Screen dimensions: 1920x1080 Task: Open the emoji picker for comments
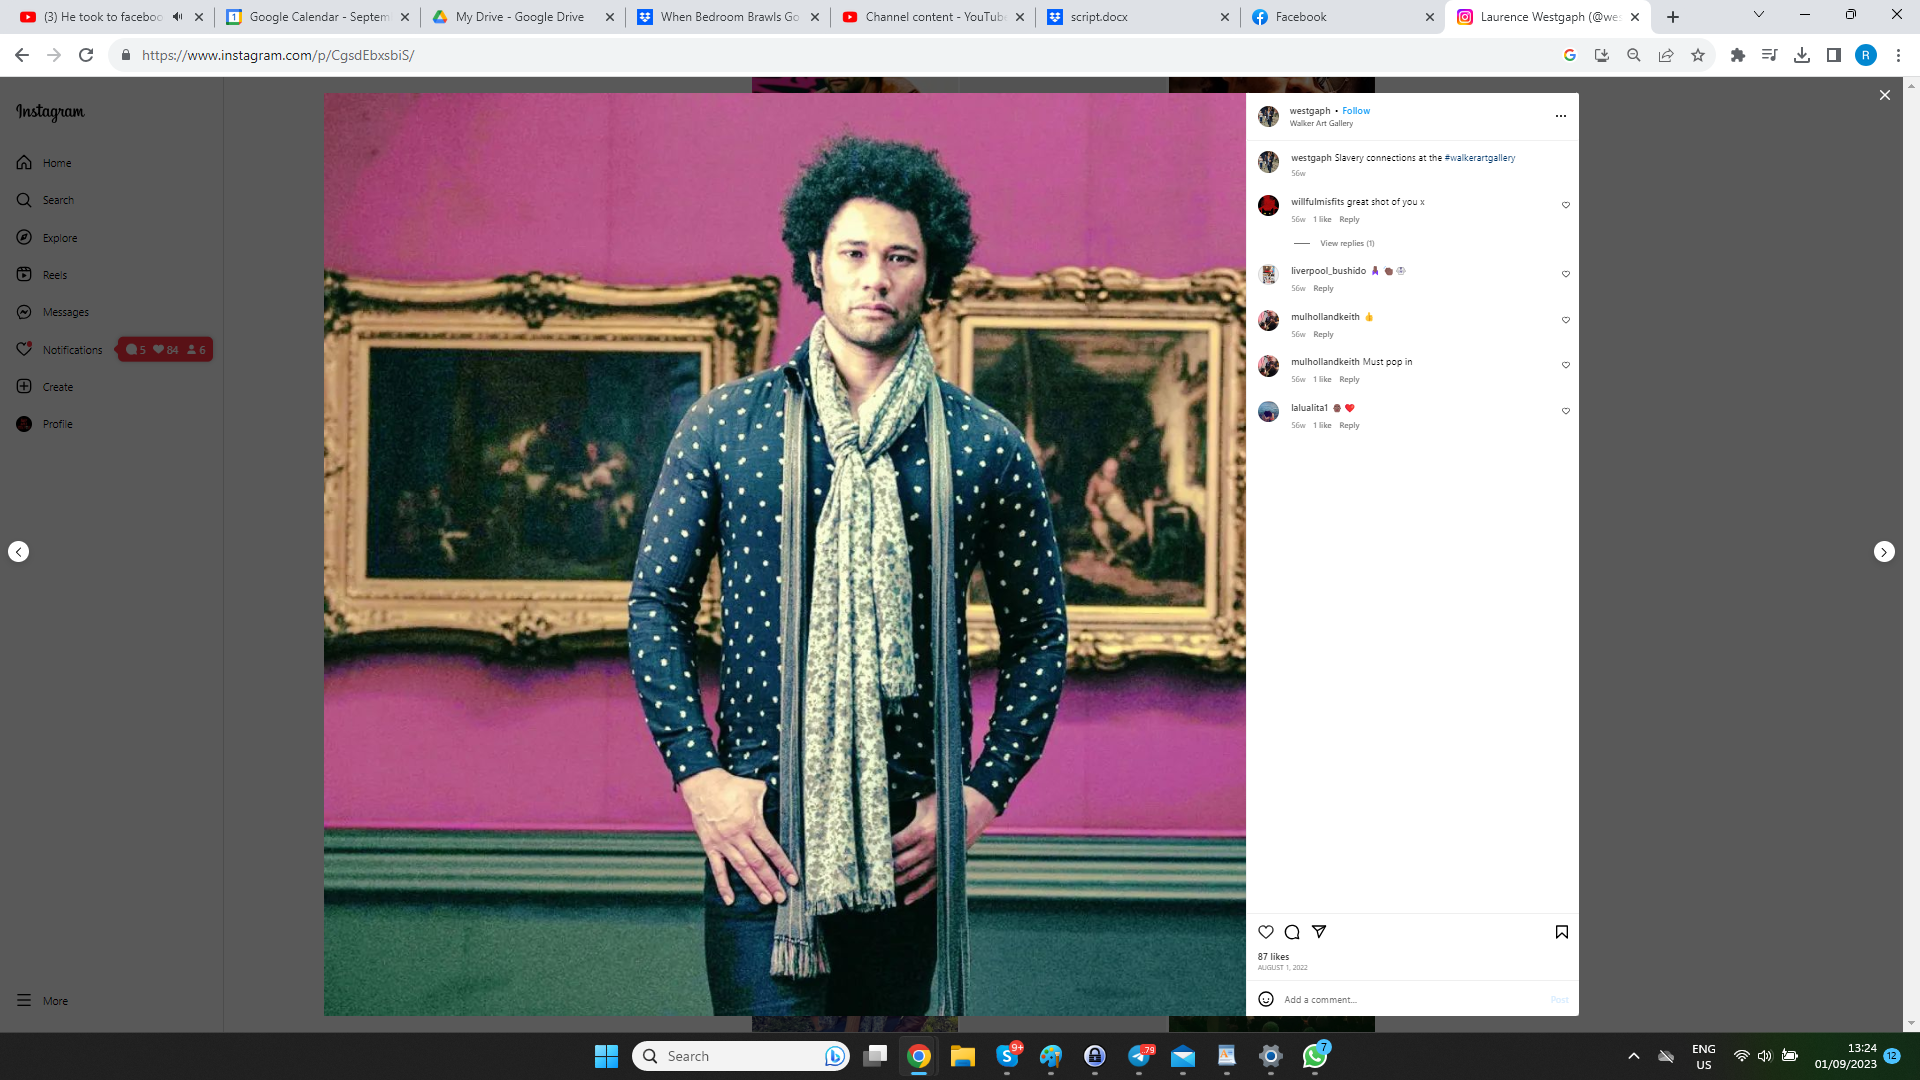pyautogui.click(x=1266, y=999)
